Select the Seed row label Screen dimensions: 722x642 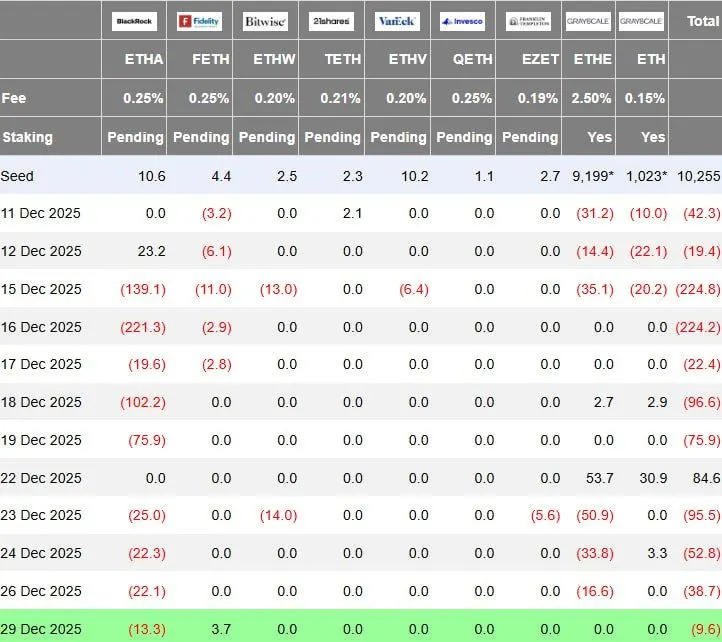tap(18, 176)
